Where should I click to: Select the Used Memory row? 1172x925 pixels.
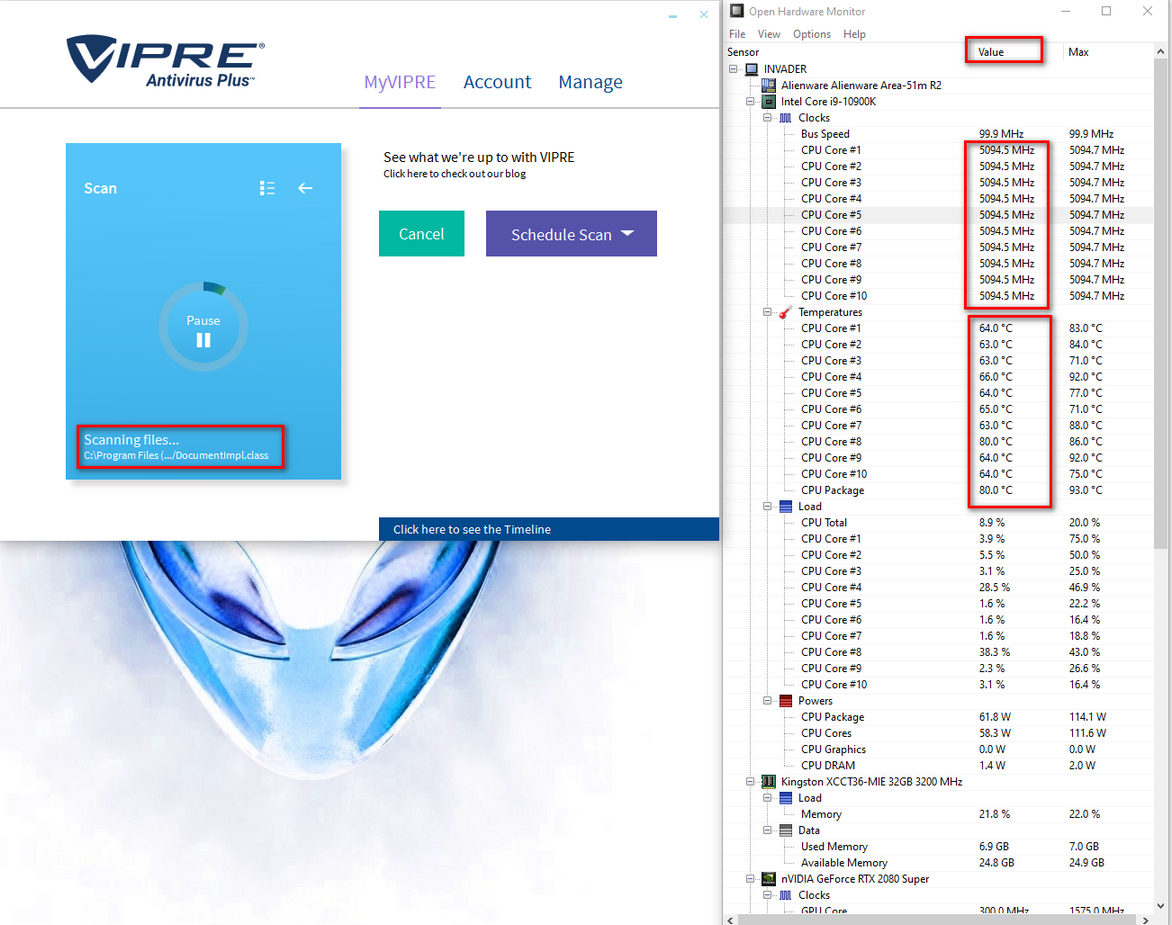(x=938, y=847)
